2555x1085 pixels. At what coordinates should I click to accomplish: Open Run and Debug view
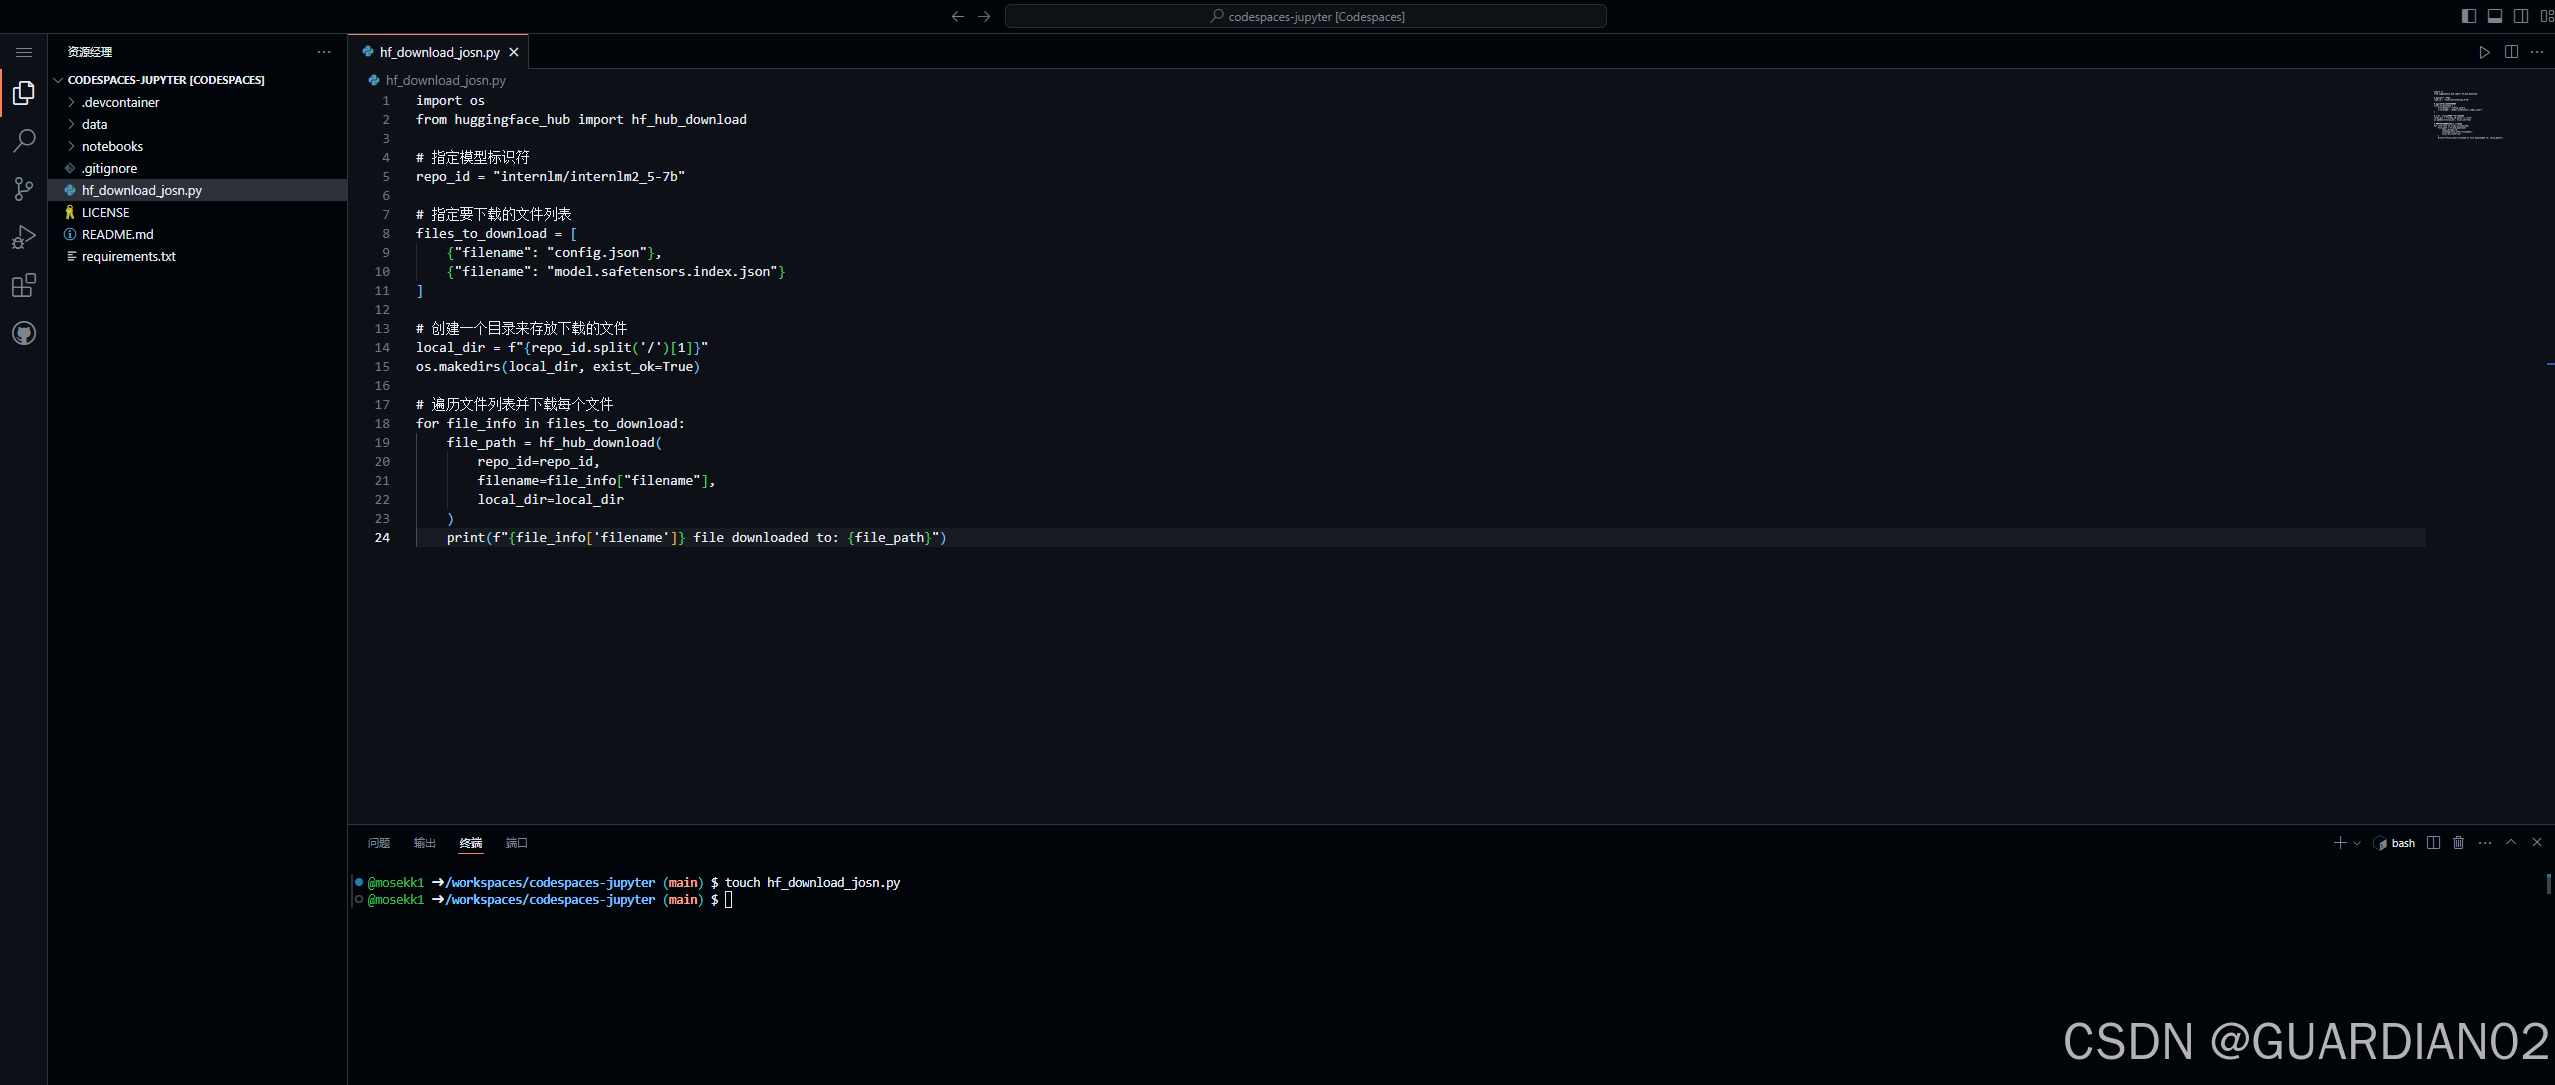[24, 237]
